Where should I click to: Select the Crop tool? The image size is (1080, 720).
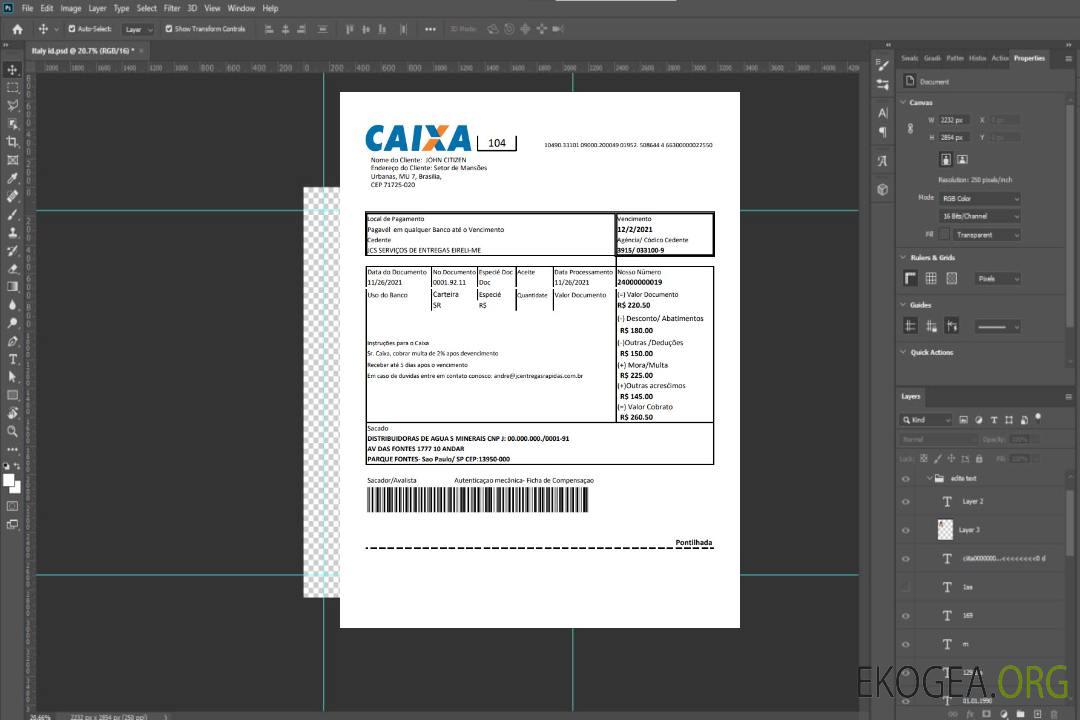click(12, 142)
